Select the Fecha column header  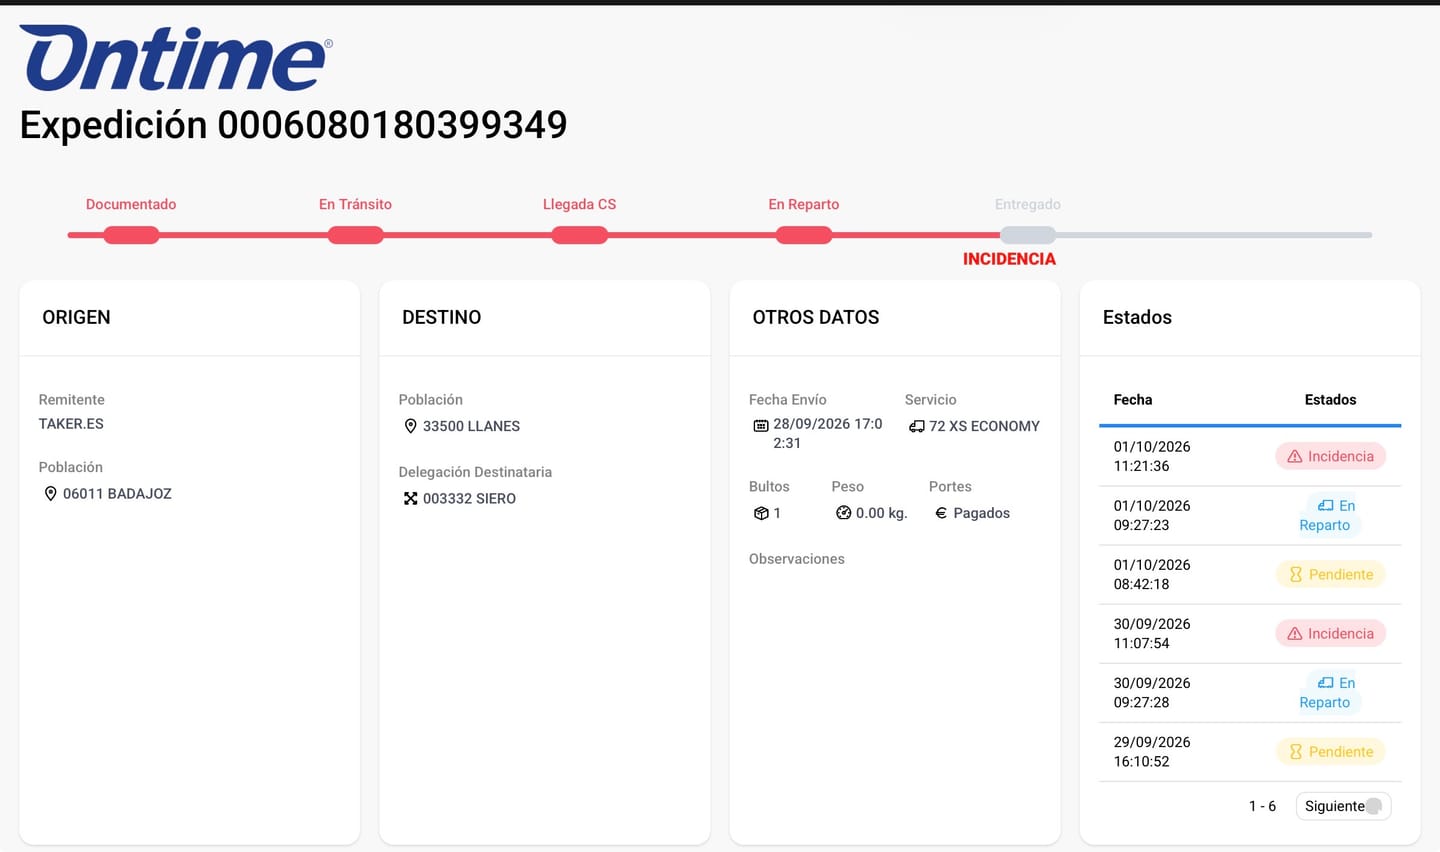point(1133,399)
